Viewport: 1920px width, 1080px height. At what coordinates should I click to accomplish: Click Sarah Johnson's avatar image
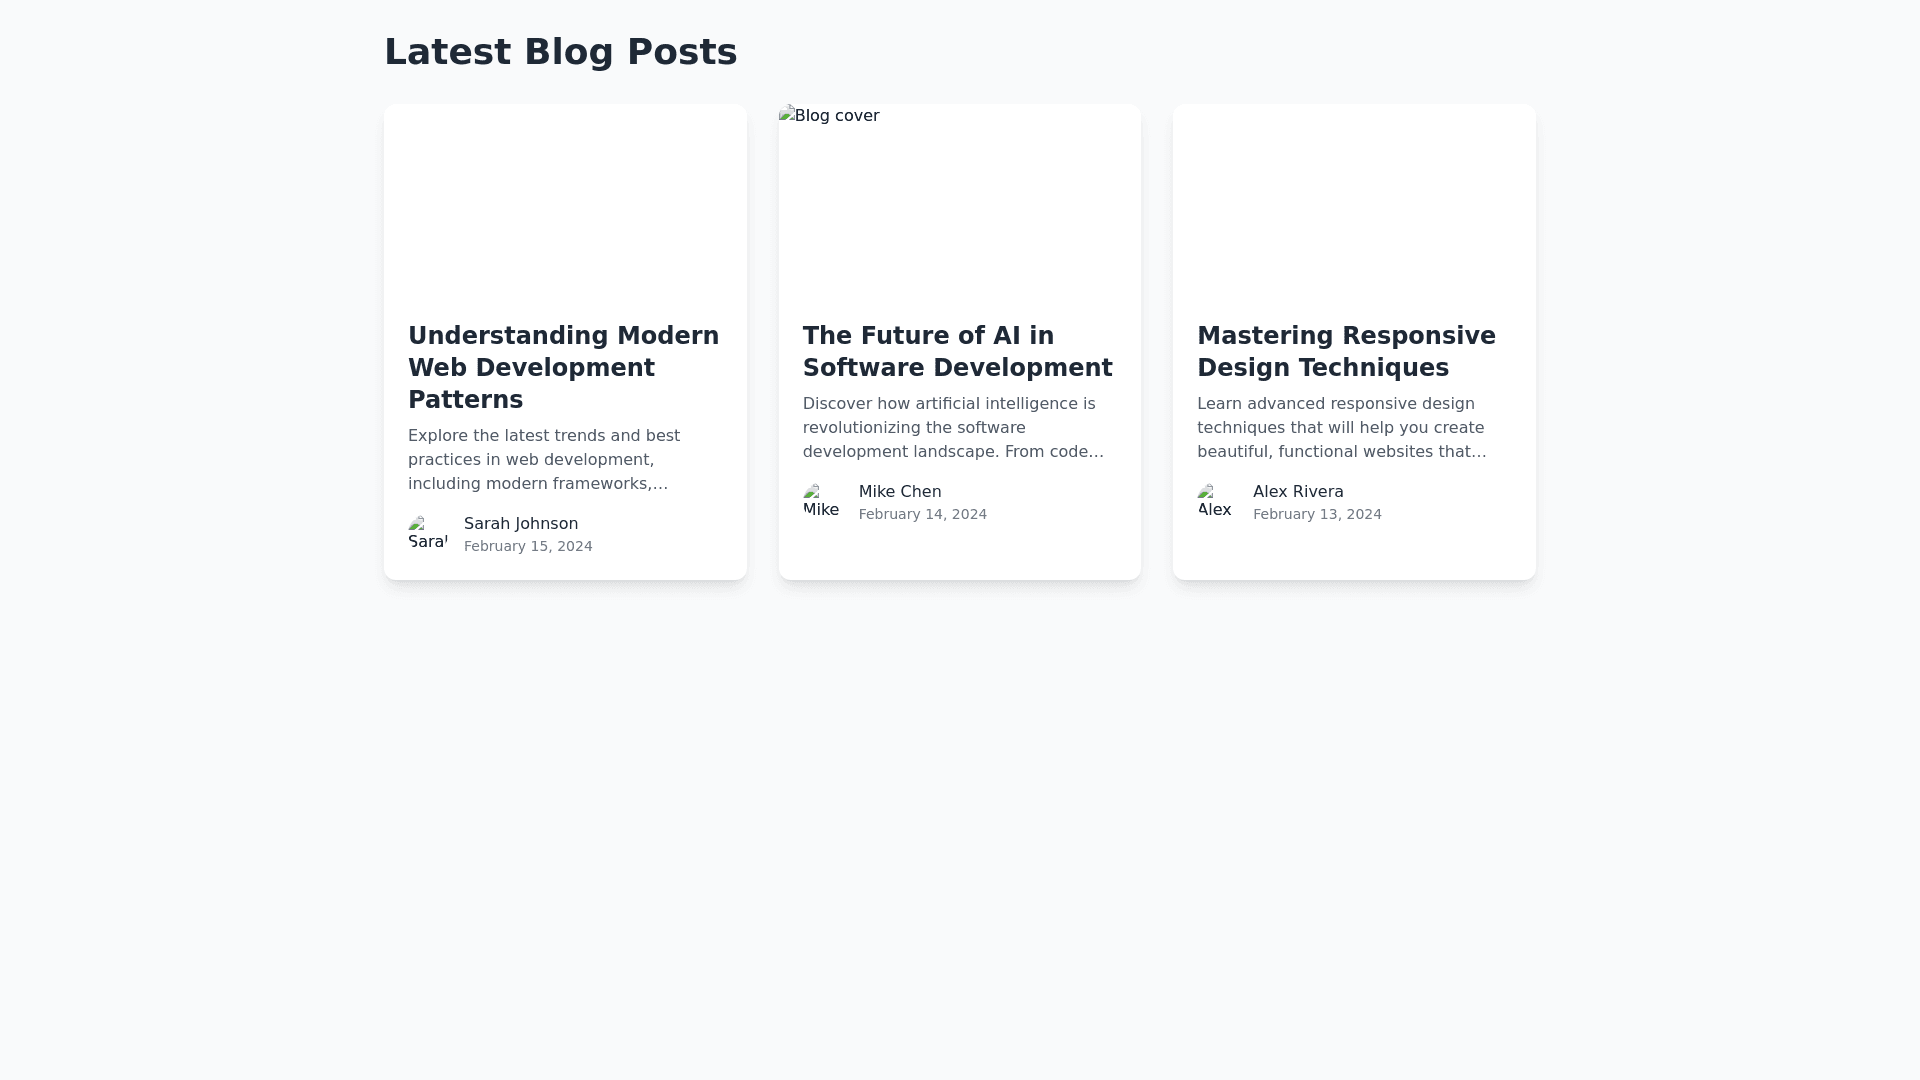point(427,534)
